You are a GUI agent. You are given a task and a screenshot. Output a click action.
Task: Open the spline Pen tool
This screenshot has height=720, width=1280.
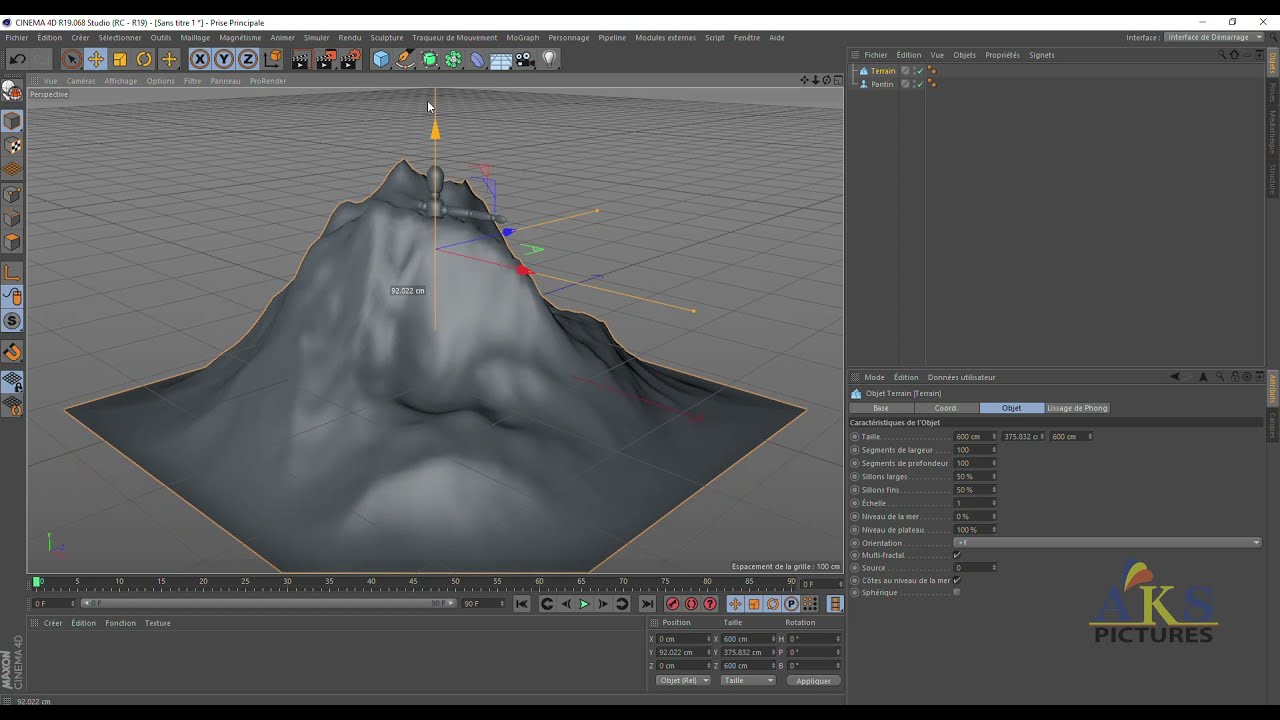[x=405, y=59]
